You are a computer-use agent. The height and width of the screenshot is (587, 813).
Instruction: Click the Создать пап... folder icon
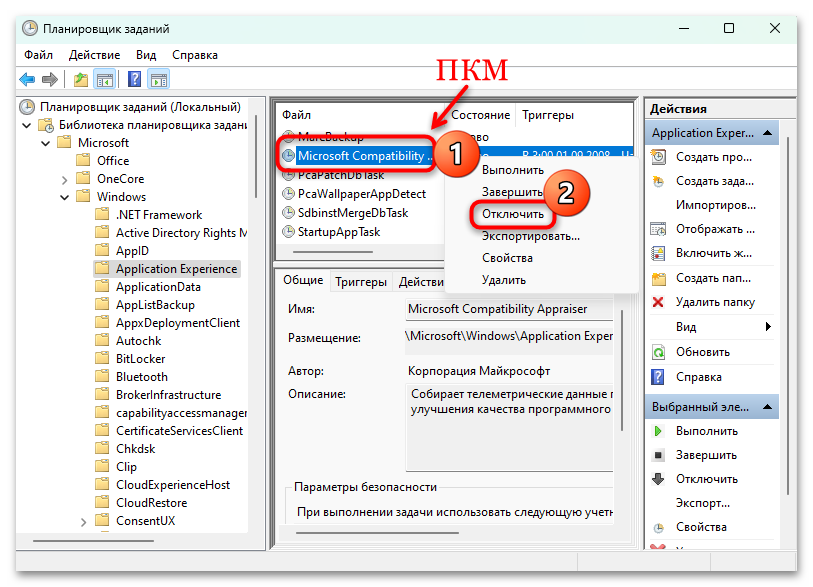[x=658, y=278]
